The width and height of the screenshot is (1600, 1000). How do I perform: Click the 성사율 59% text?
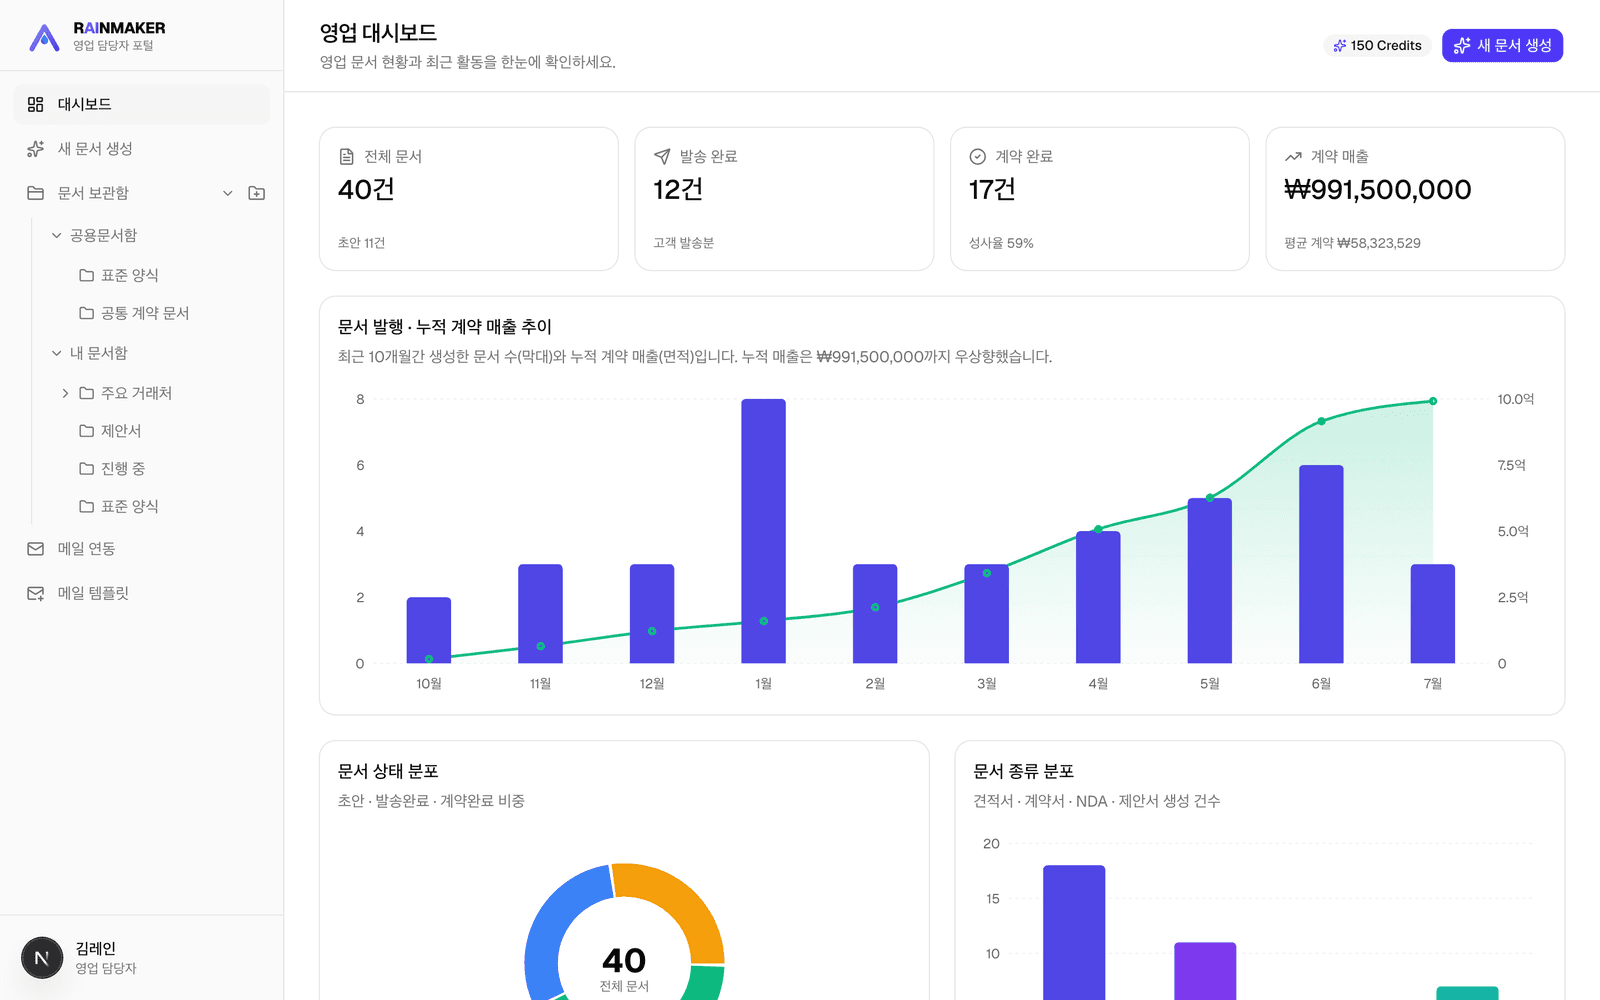pos(1001,243)
